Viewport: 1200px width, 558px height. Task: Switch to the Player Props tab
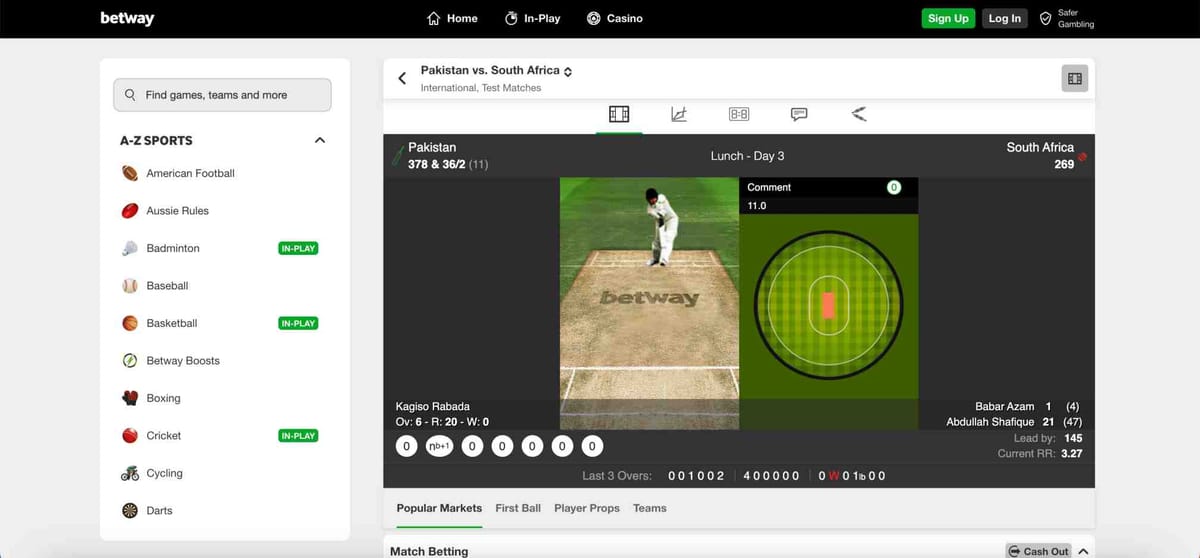[x=587, y=508]
